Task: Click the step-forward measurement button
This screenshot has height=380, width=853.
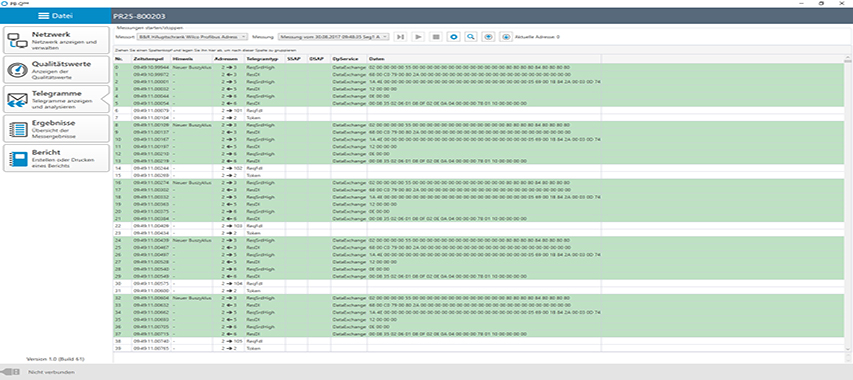Action: tap(400, 36)
